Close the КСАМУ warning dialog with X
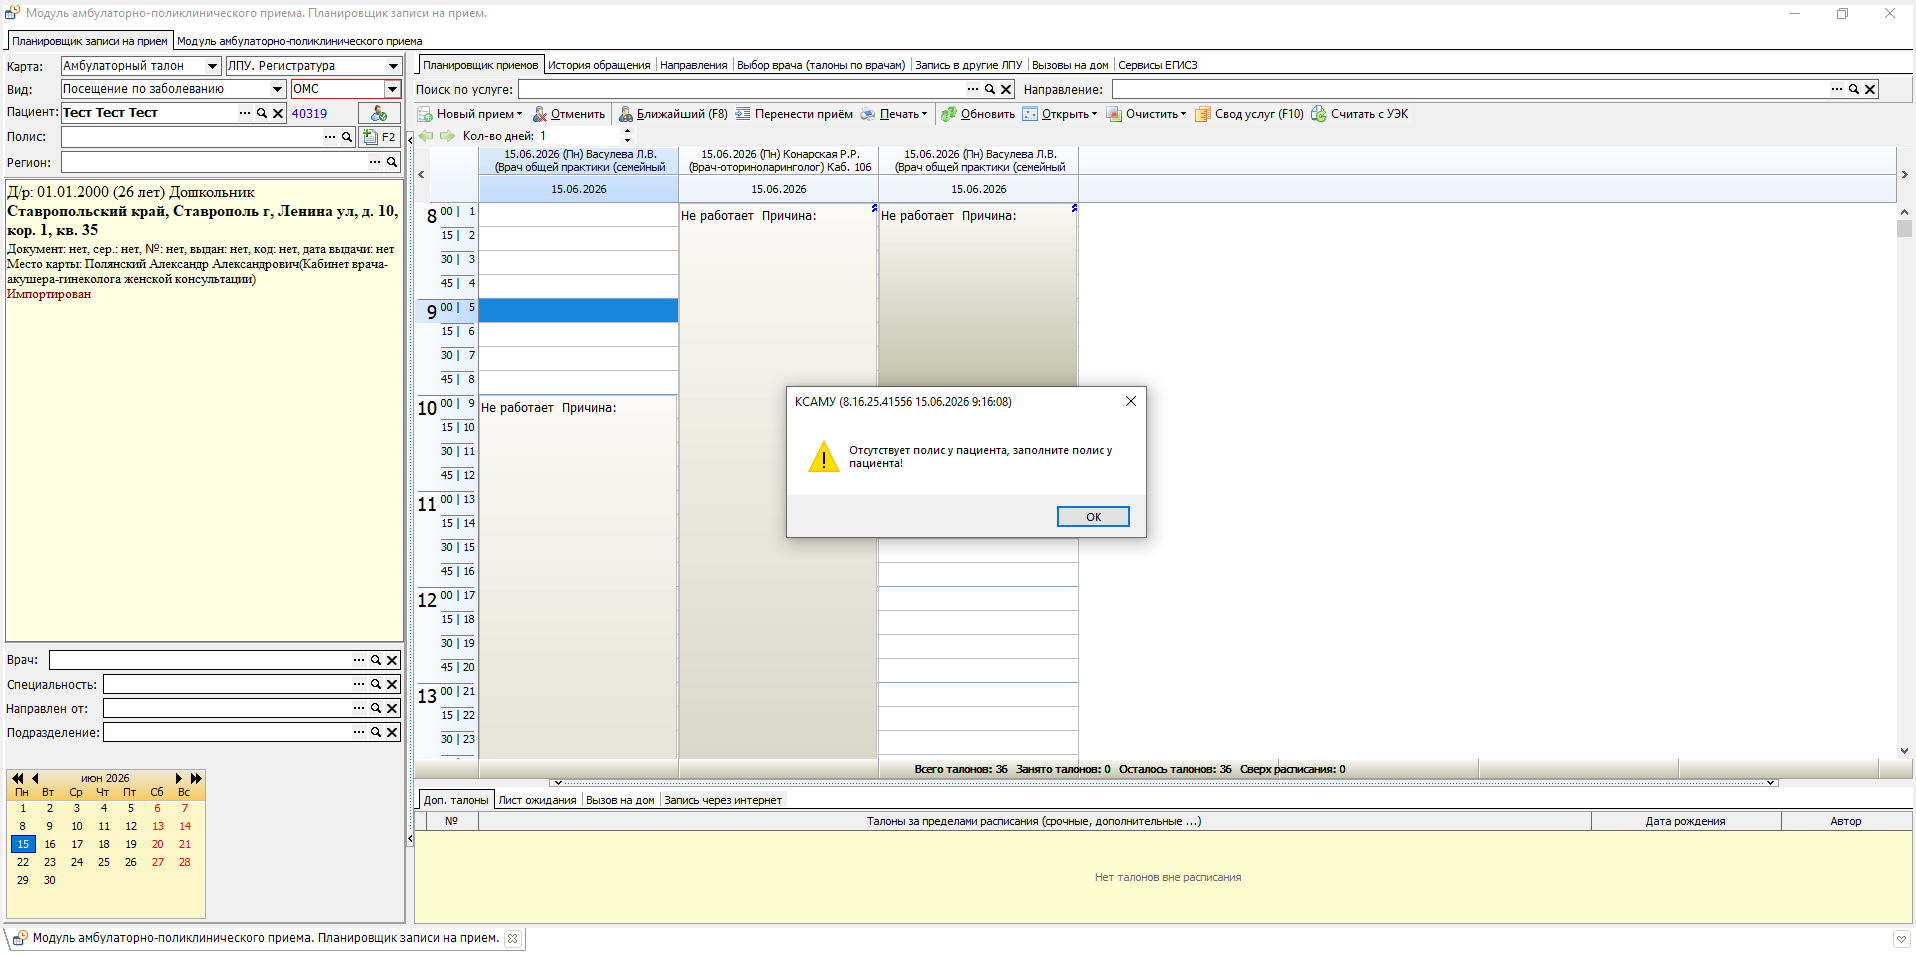 pyautogui.click(x=1130, y=401)
